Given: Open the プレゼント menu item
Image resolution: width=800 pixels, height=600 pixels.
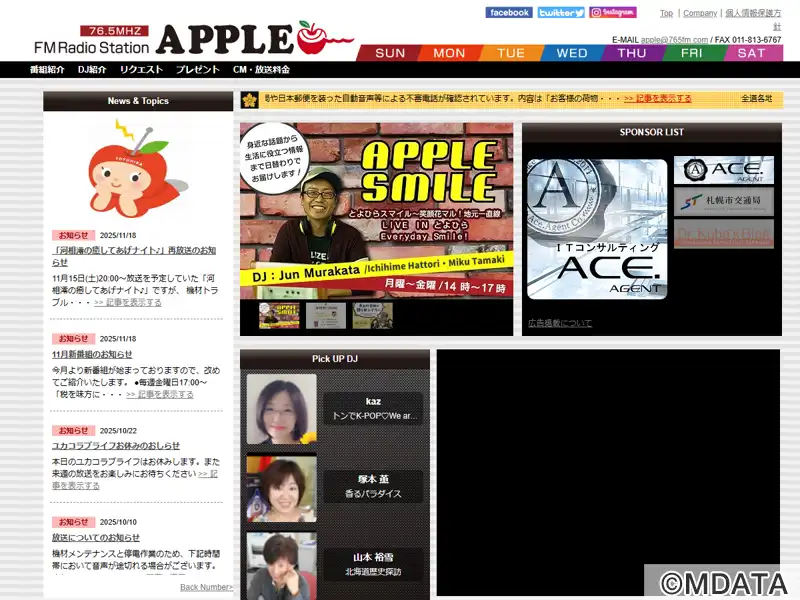Looking at the screenshot, I should (197, 69).
